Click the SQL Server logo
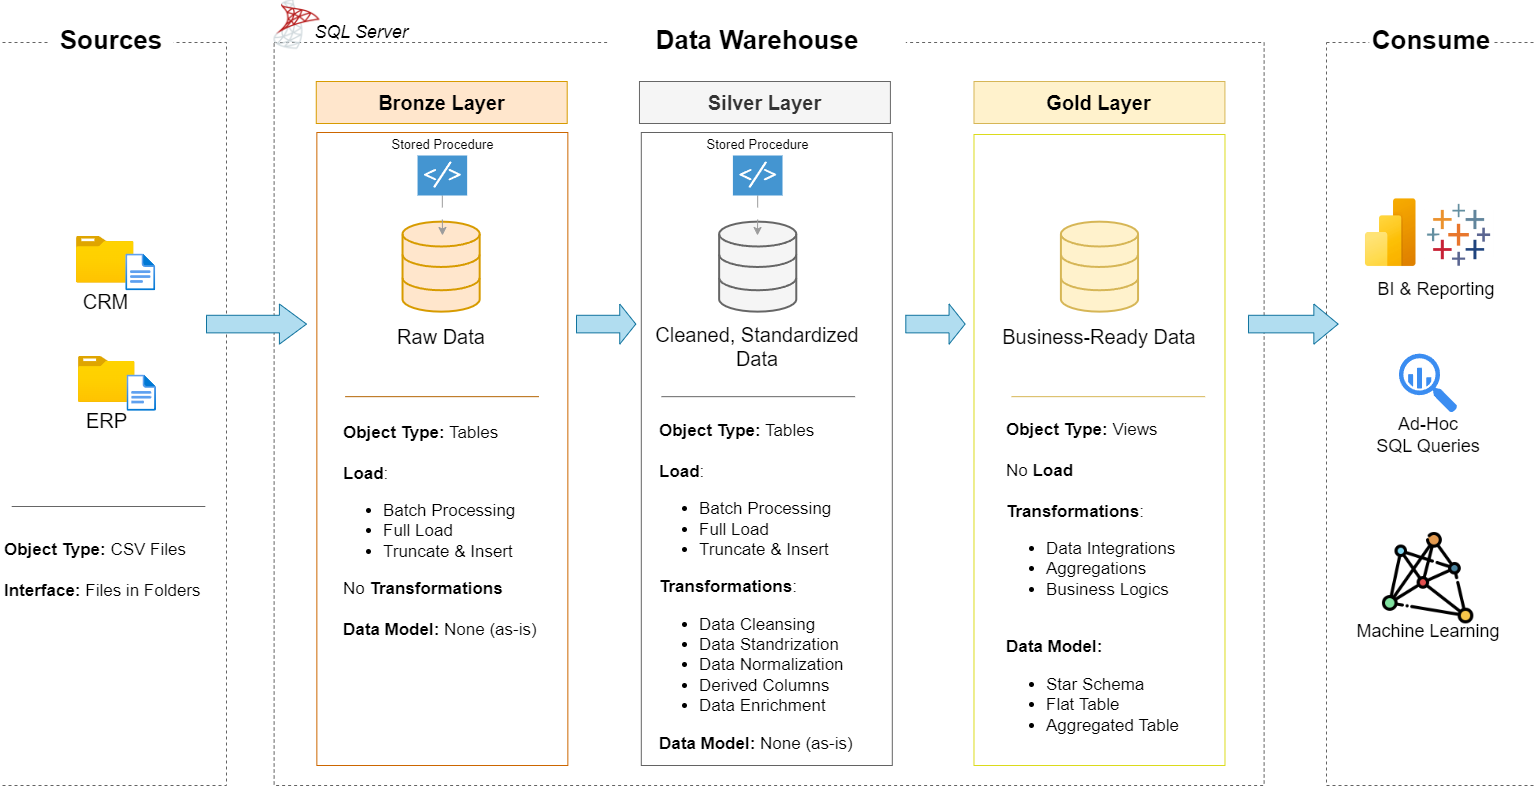Screen dimensions: 1535x787 pyautogui.click(x=291, y=22)
